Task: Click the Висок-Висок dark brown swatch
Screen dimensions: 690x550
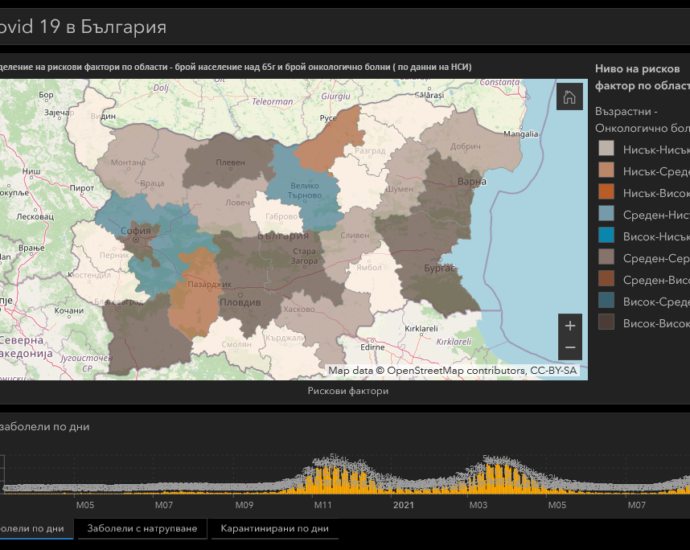Action: click(606, 323)
